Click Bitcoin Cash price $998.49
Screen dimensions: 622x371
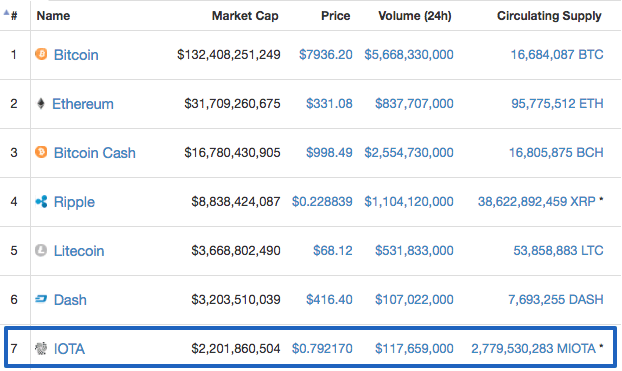tap(329, 152)
